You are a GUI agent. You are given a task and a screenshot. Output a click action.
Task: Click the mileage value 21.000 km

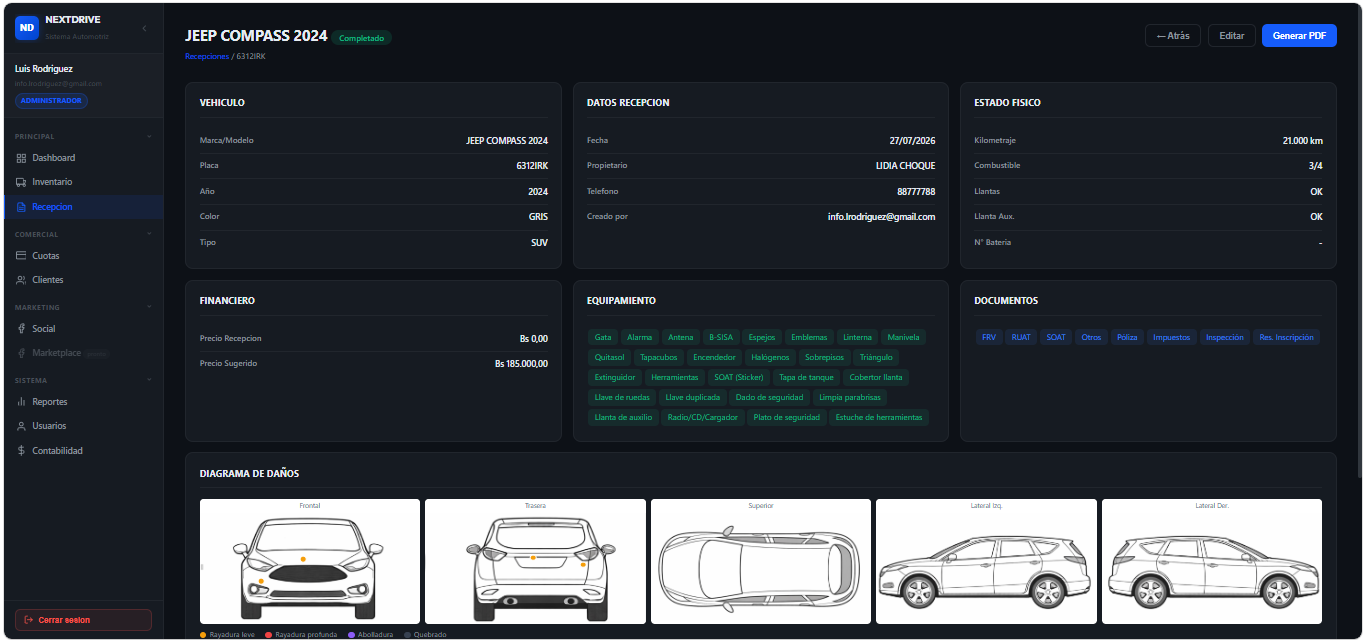[x=1302, y=141]
